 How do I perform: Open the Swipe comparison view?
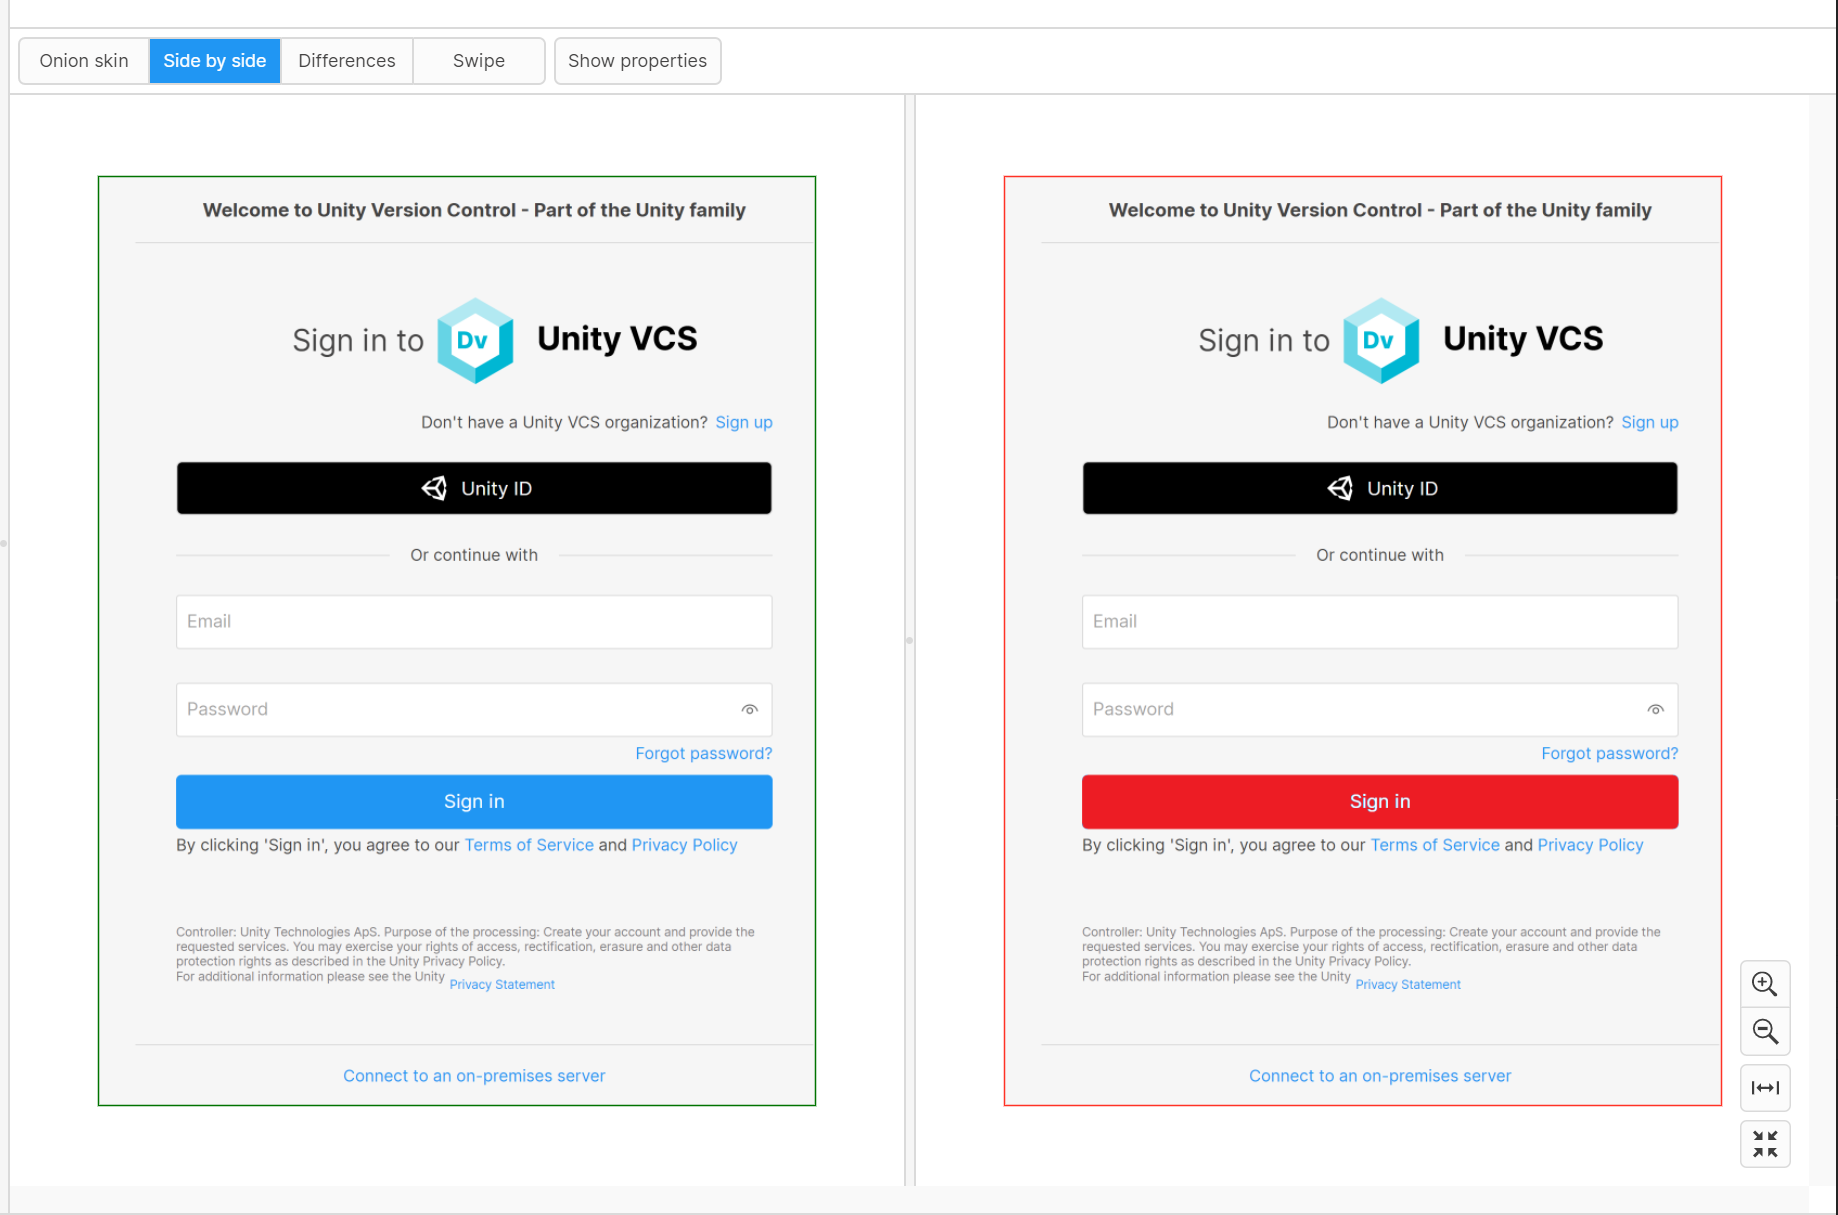coord(478,60)
